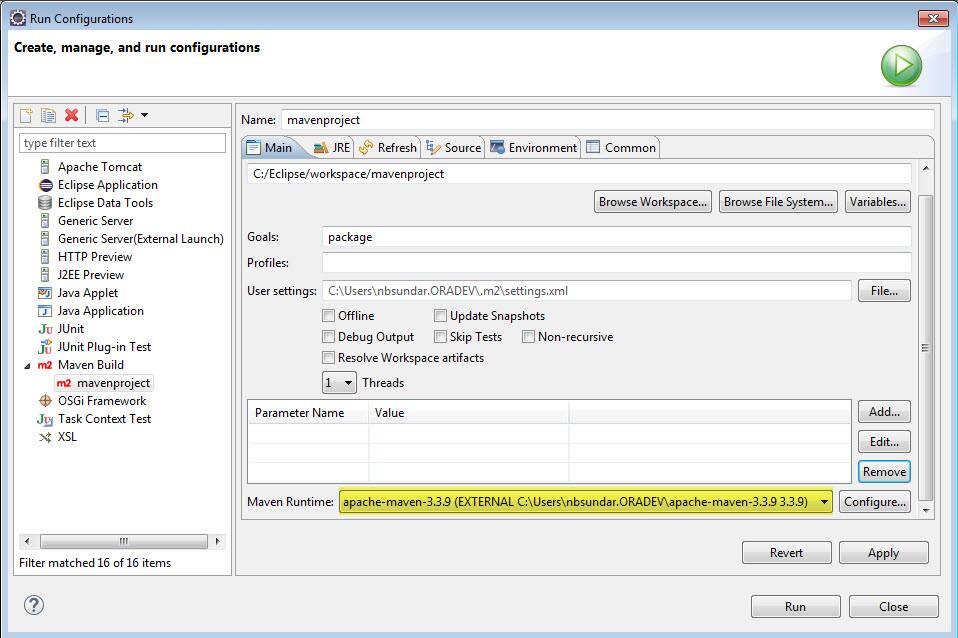Duplicate the selected launch configuration
Viewport: 958px width, 638px height.
click(x=48, y=116)
